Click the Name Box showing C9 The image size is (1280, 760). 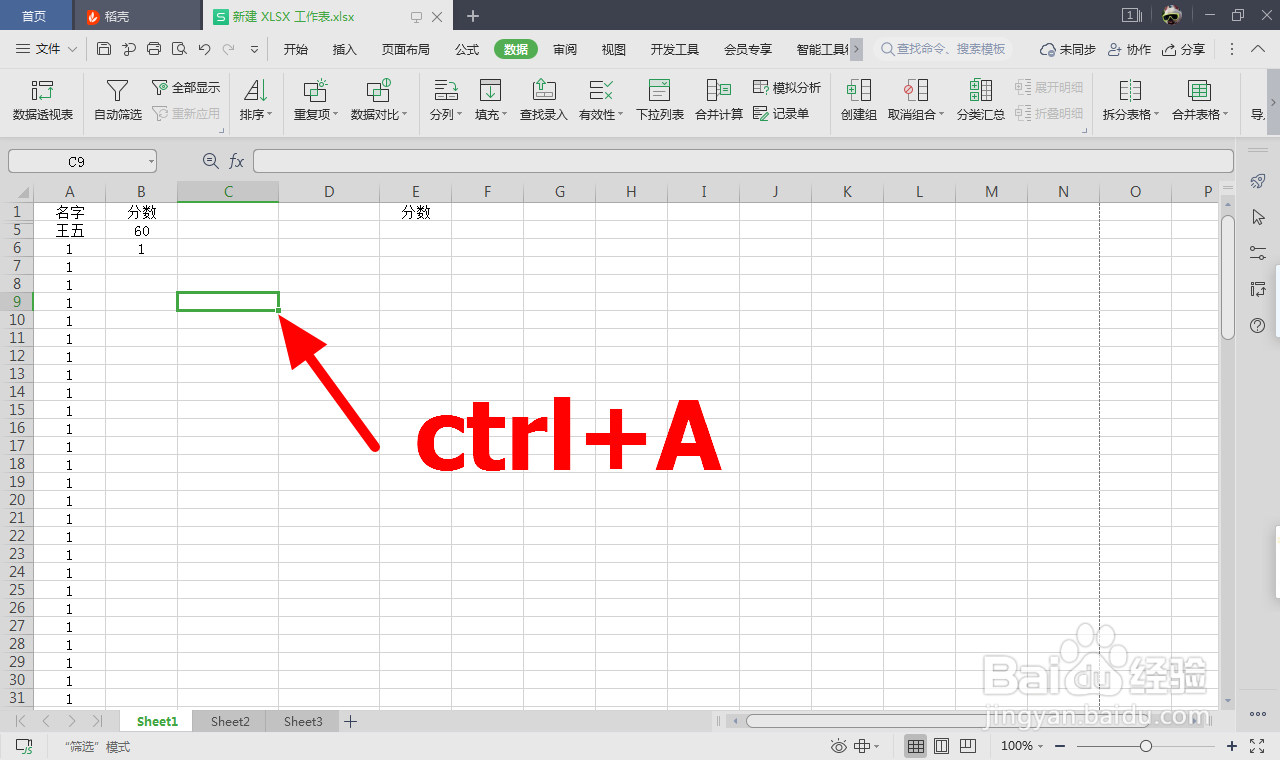point(75,160)
